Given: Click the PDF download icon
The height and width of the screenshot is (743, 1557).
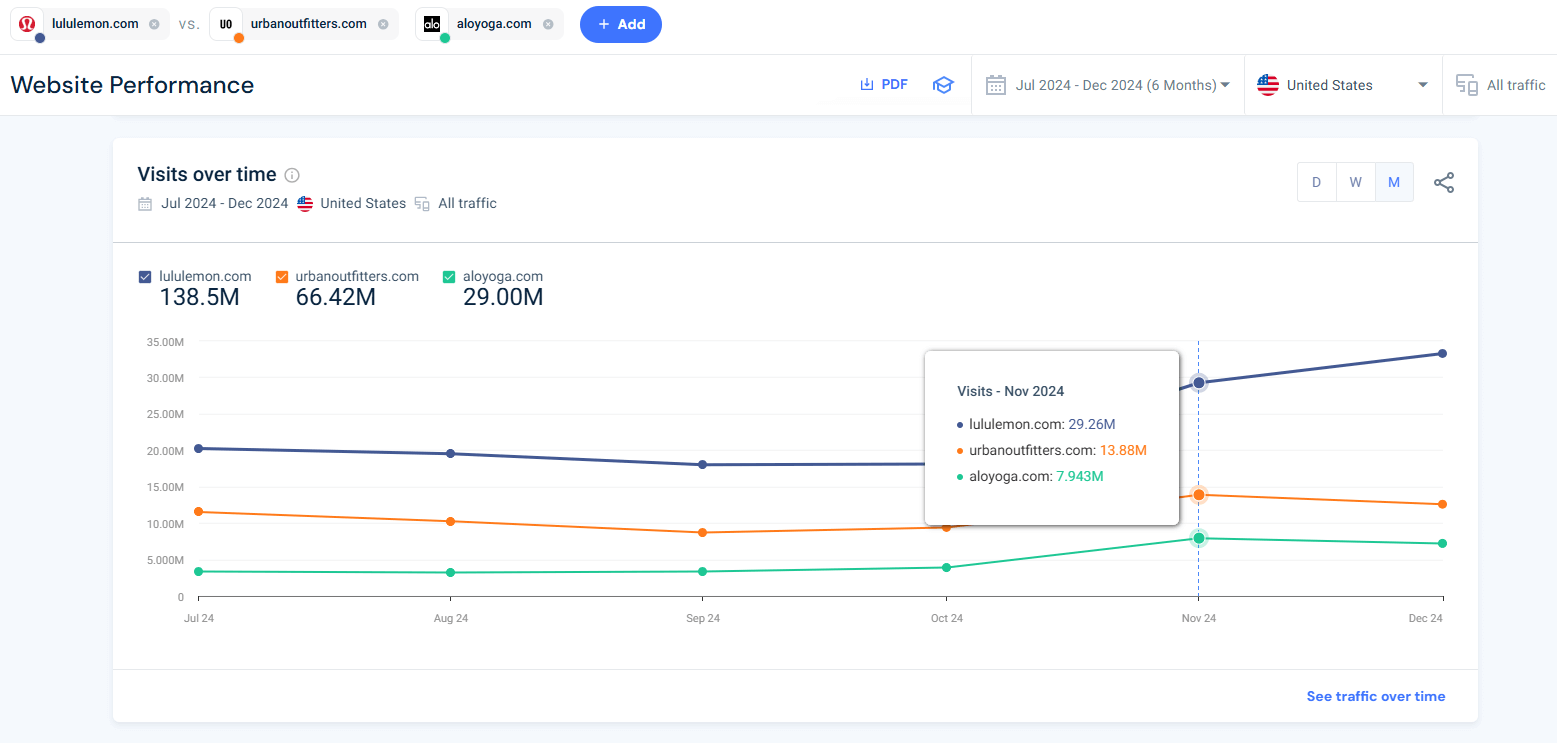Looking at the screenshot, I should tap(867, 85).
